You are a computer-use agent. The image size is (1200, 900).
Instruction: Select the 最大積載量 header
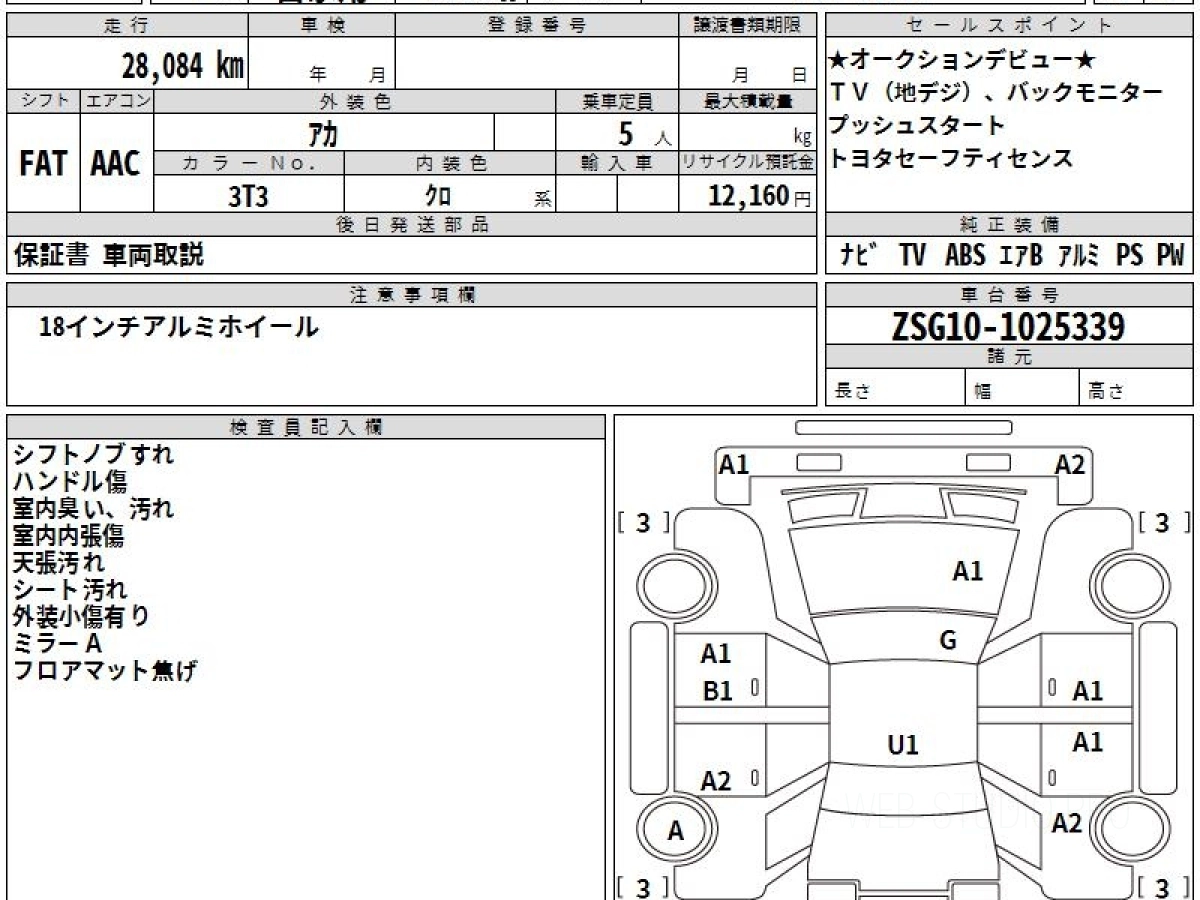pyautogui.click(x=747, y=101)
